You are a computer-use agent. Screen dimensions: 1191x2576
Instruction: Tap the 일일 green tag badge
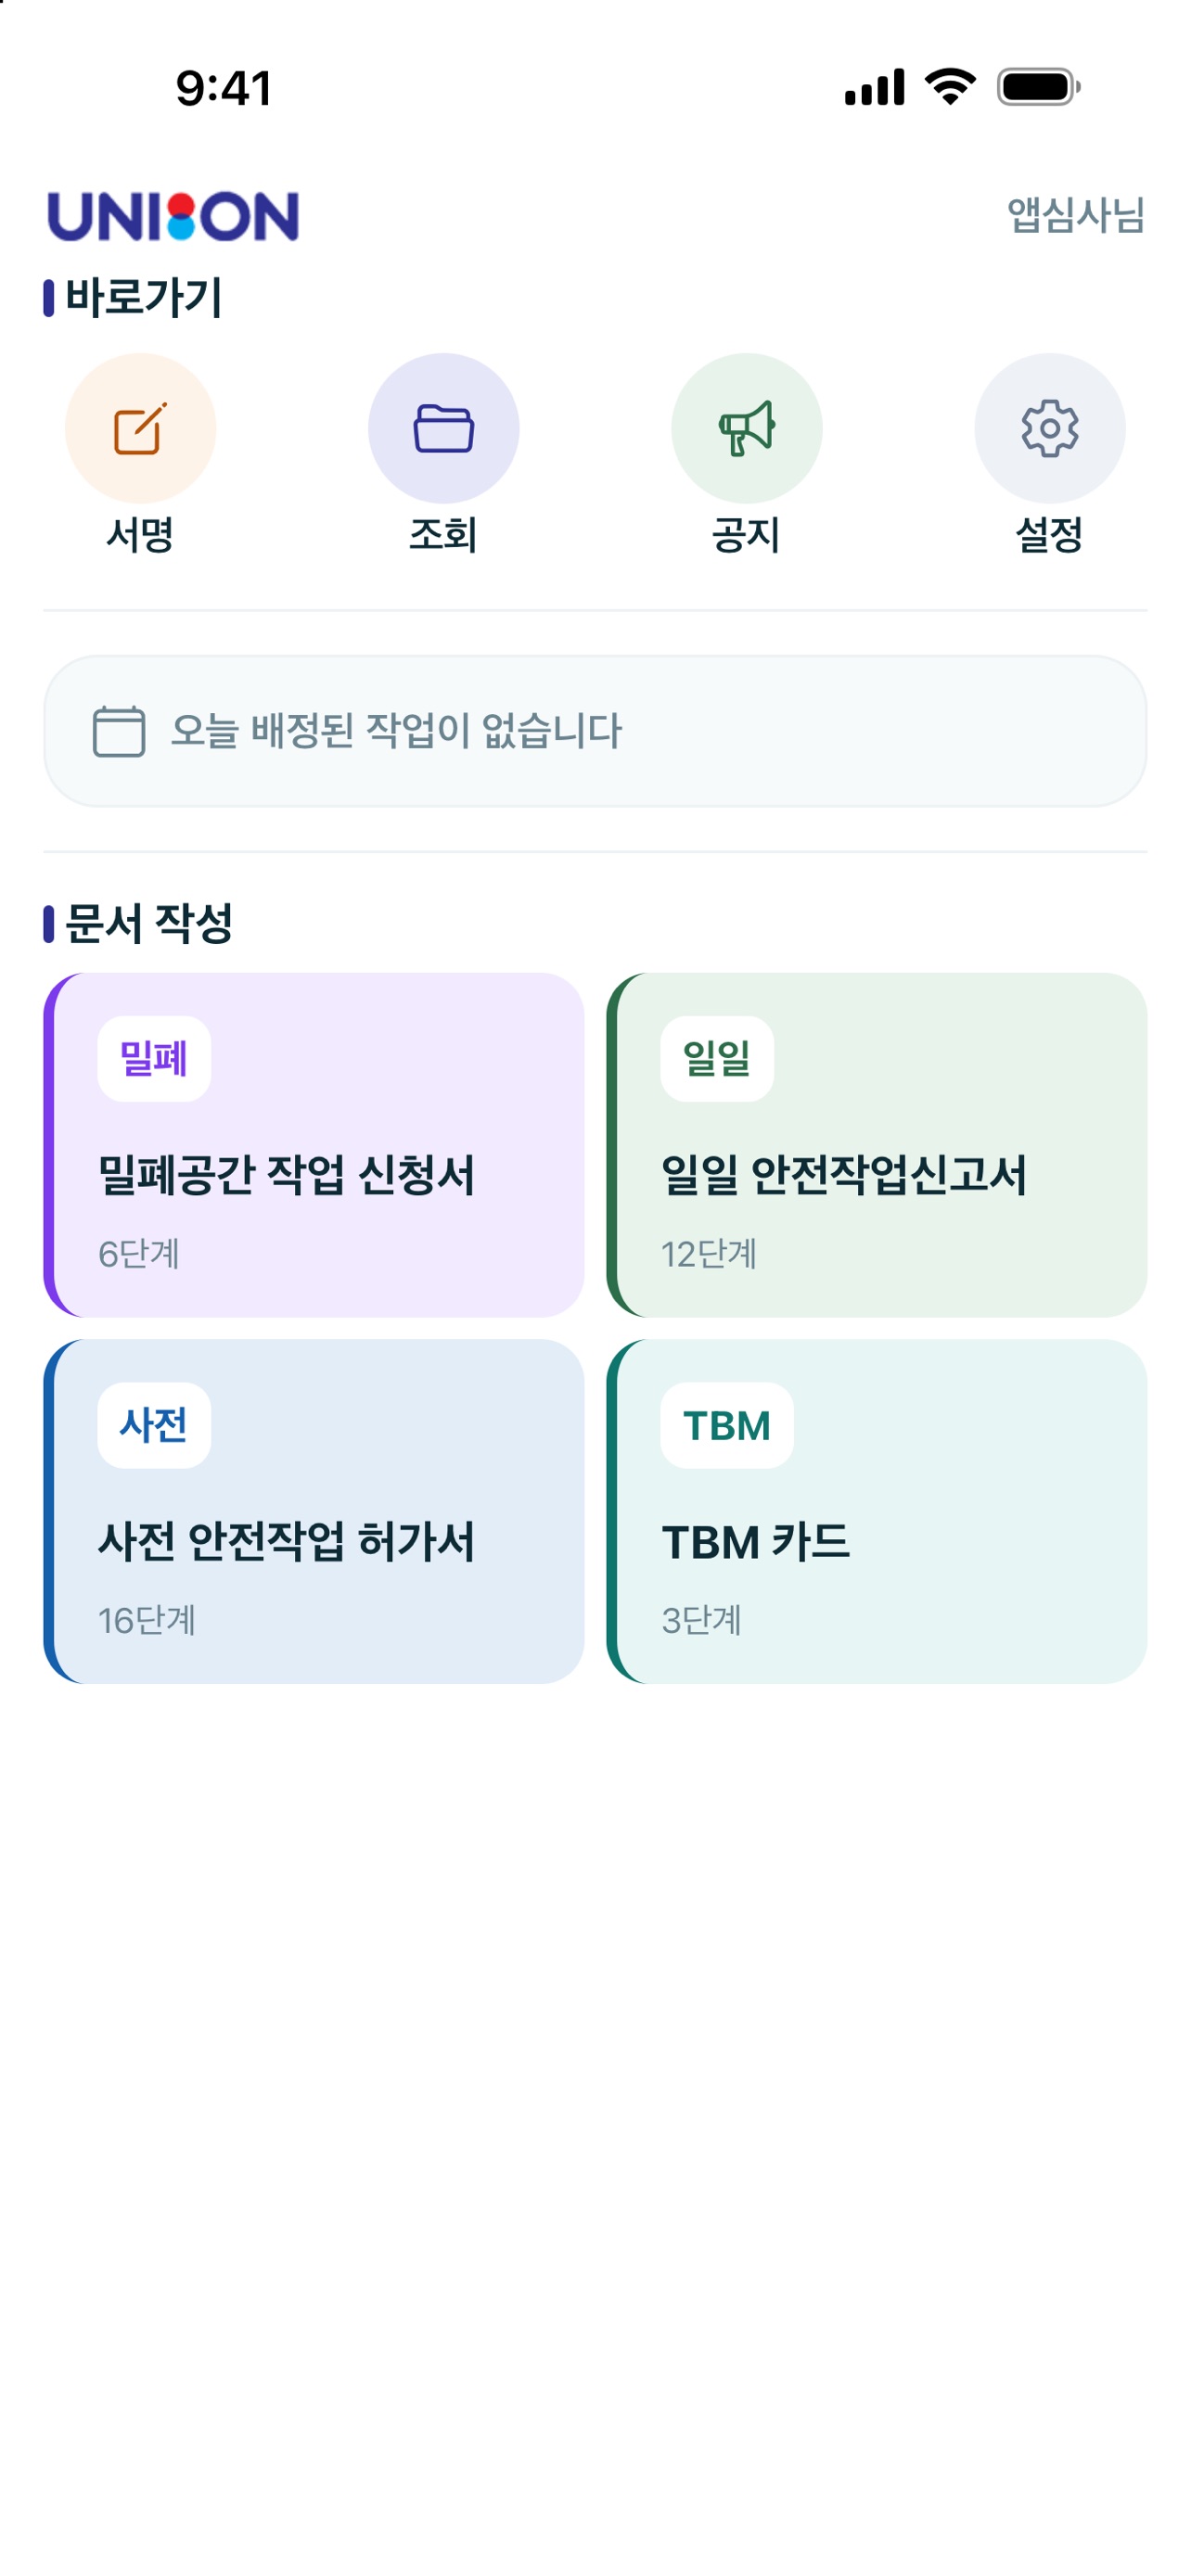[x=717, y=1059]
